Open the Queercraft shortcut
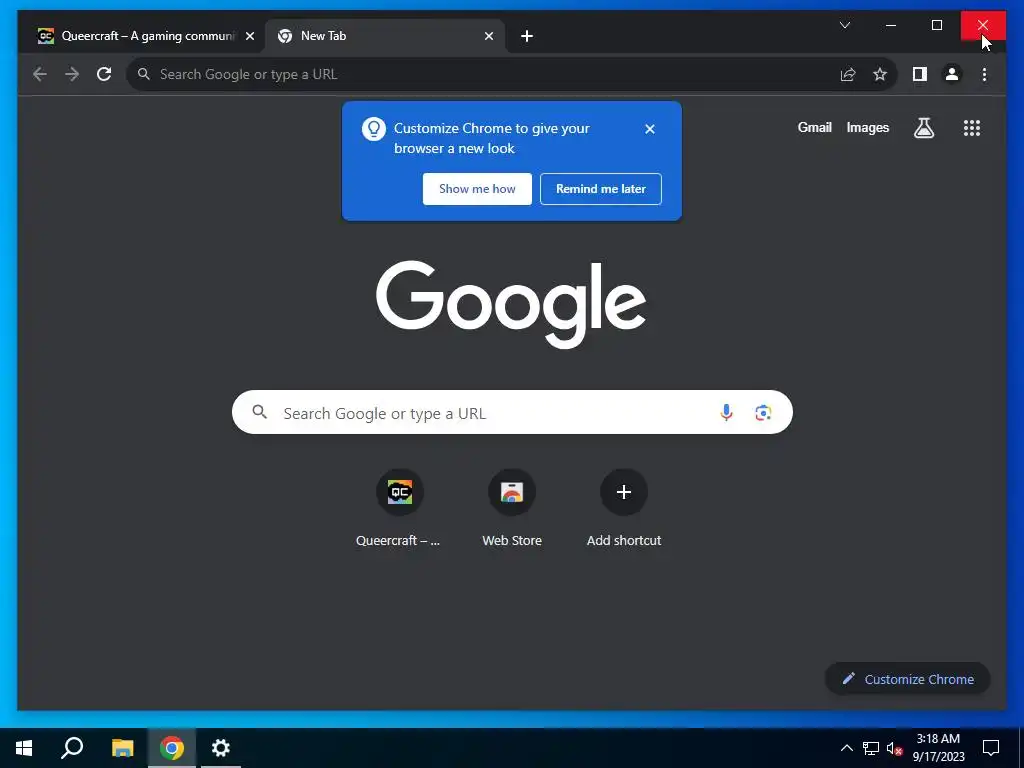Screen dimensions: 1024x768 399,509
